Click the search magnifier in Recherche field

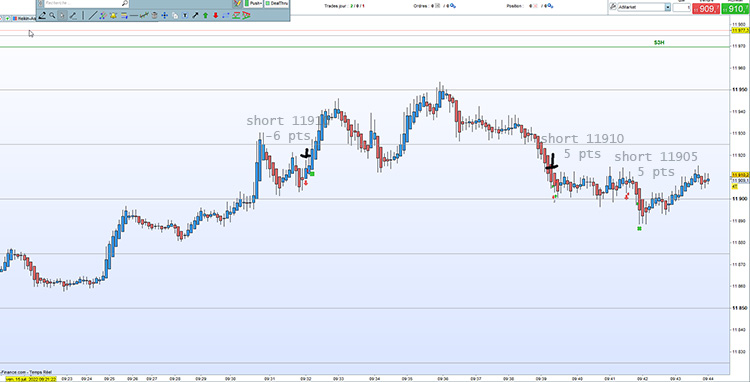point(124,3)
